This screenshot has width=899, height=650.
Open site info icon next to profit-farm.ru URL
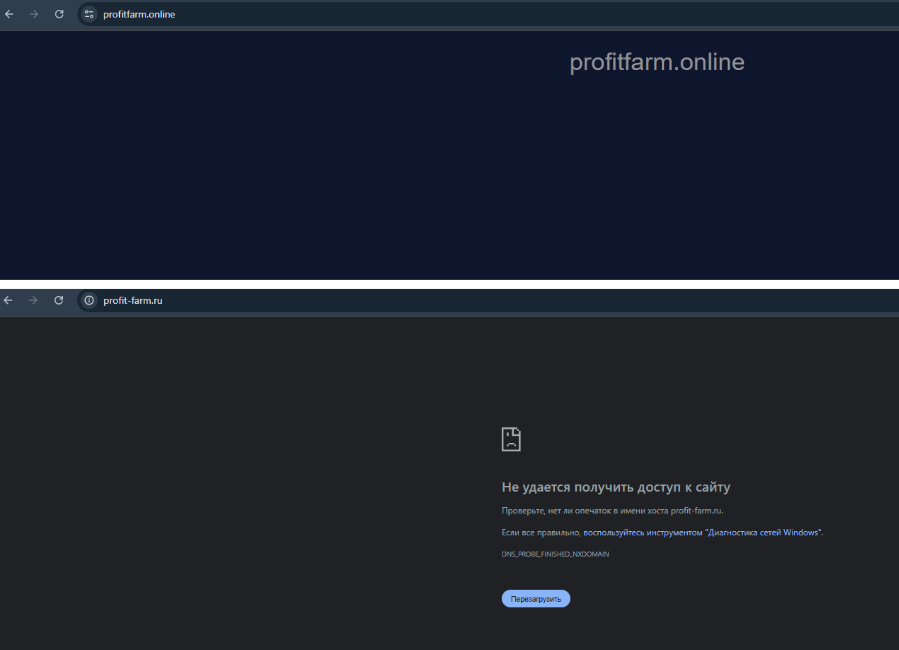tap(89, 300)
